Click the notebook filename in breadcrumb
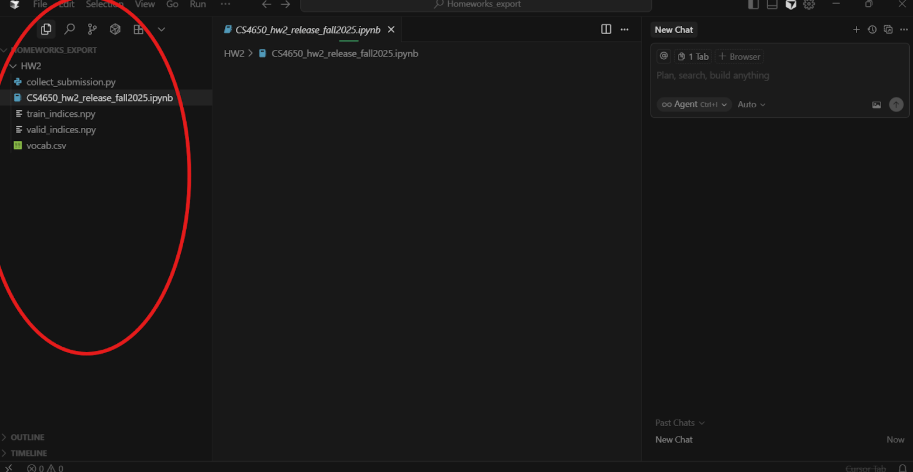 point(345,54)
